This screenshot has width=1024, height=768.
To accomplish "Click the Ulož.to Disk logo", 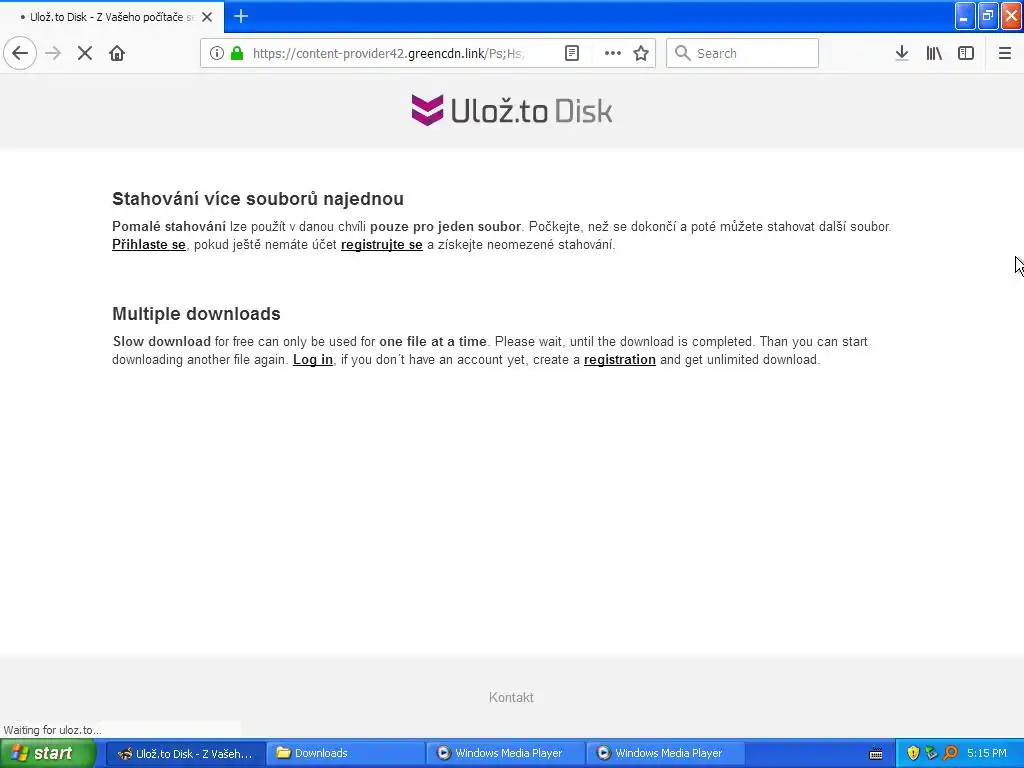I will pos(512,110).
